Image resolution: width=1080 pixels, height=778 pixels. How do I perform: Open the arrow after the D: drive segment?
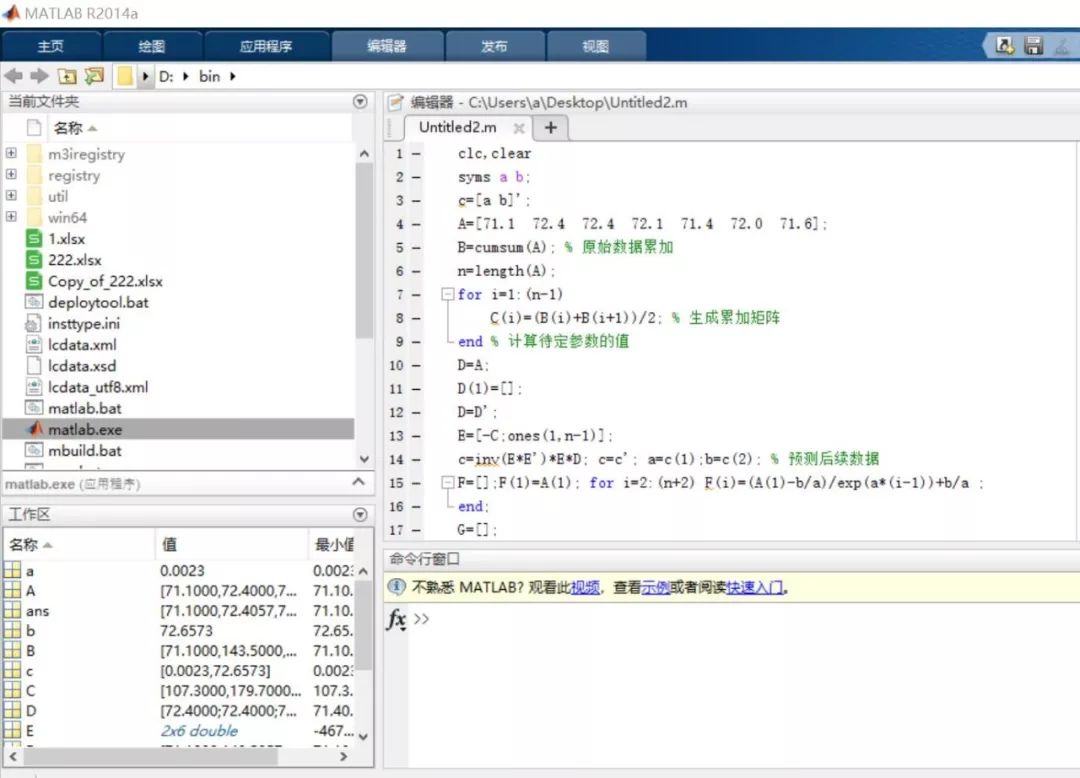coord(186,76)
